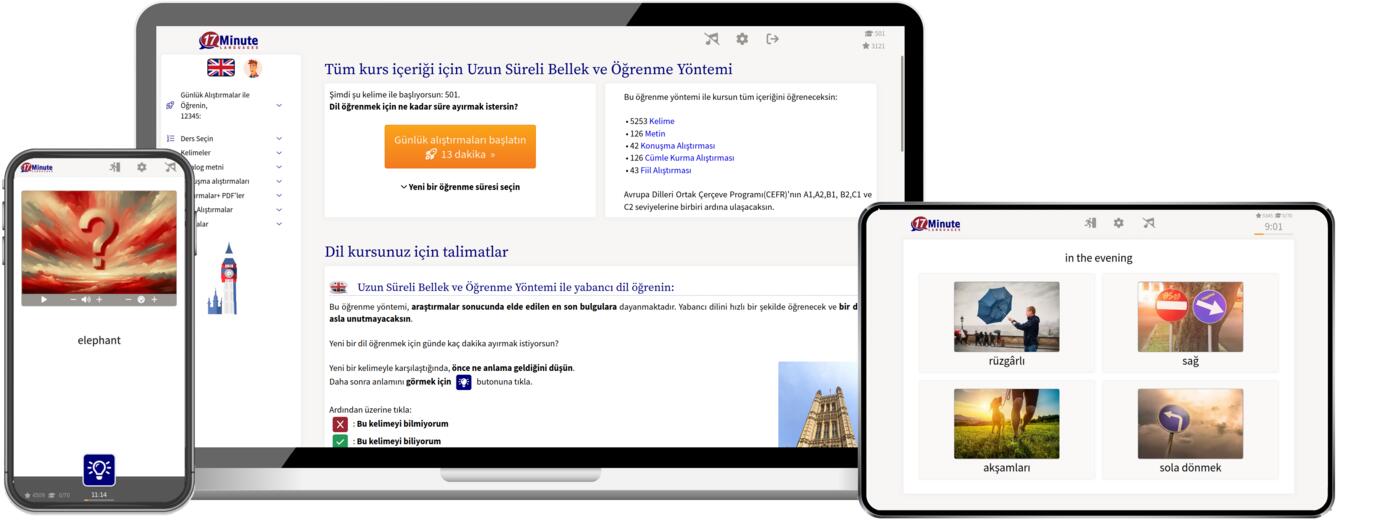
Task: Choose the sağ answer card on the tablet
Action: point(1190,324)
